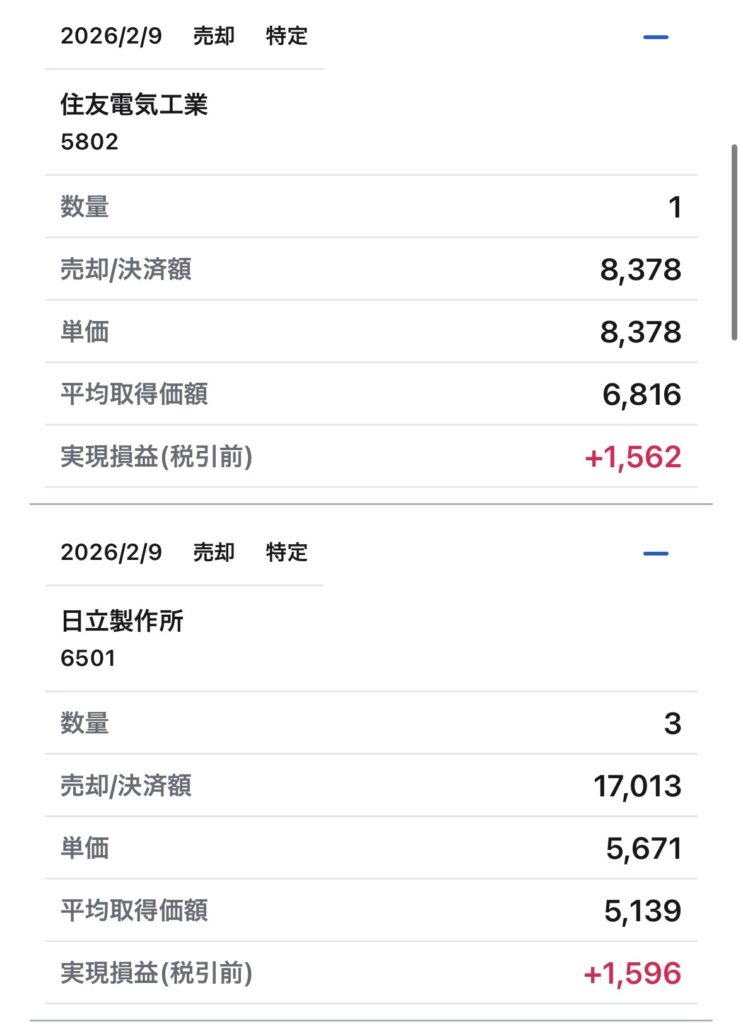Tap the 17,013 settlement amount
Screen dimensions: 743x1024
[637, 786]
